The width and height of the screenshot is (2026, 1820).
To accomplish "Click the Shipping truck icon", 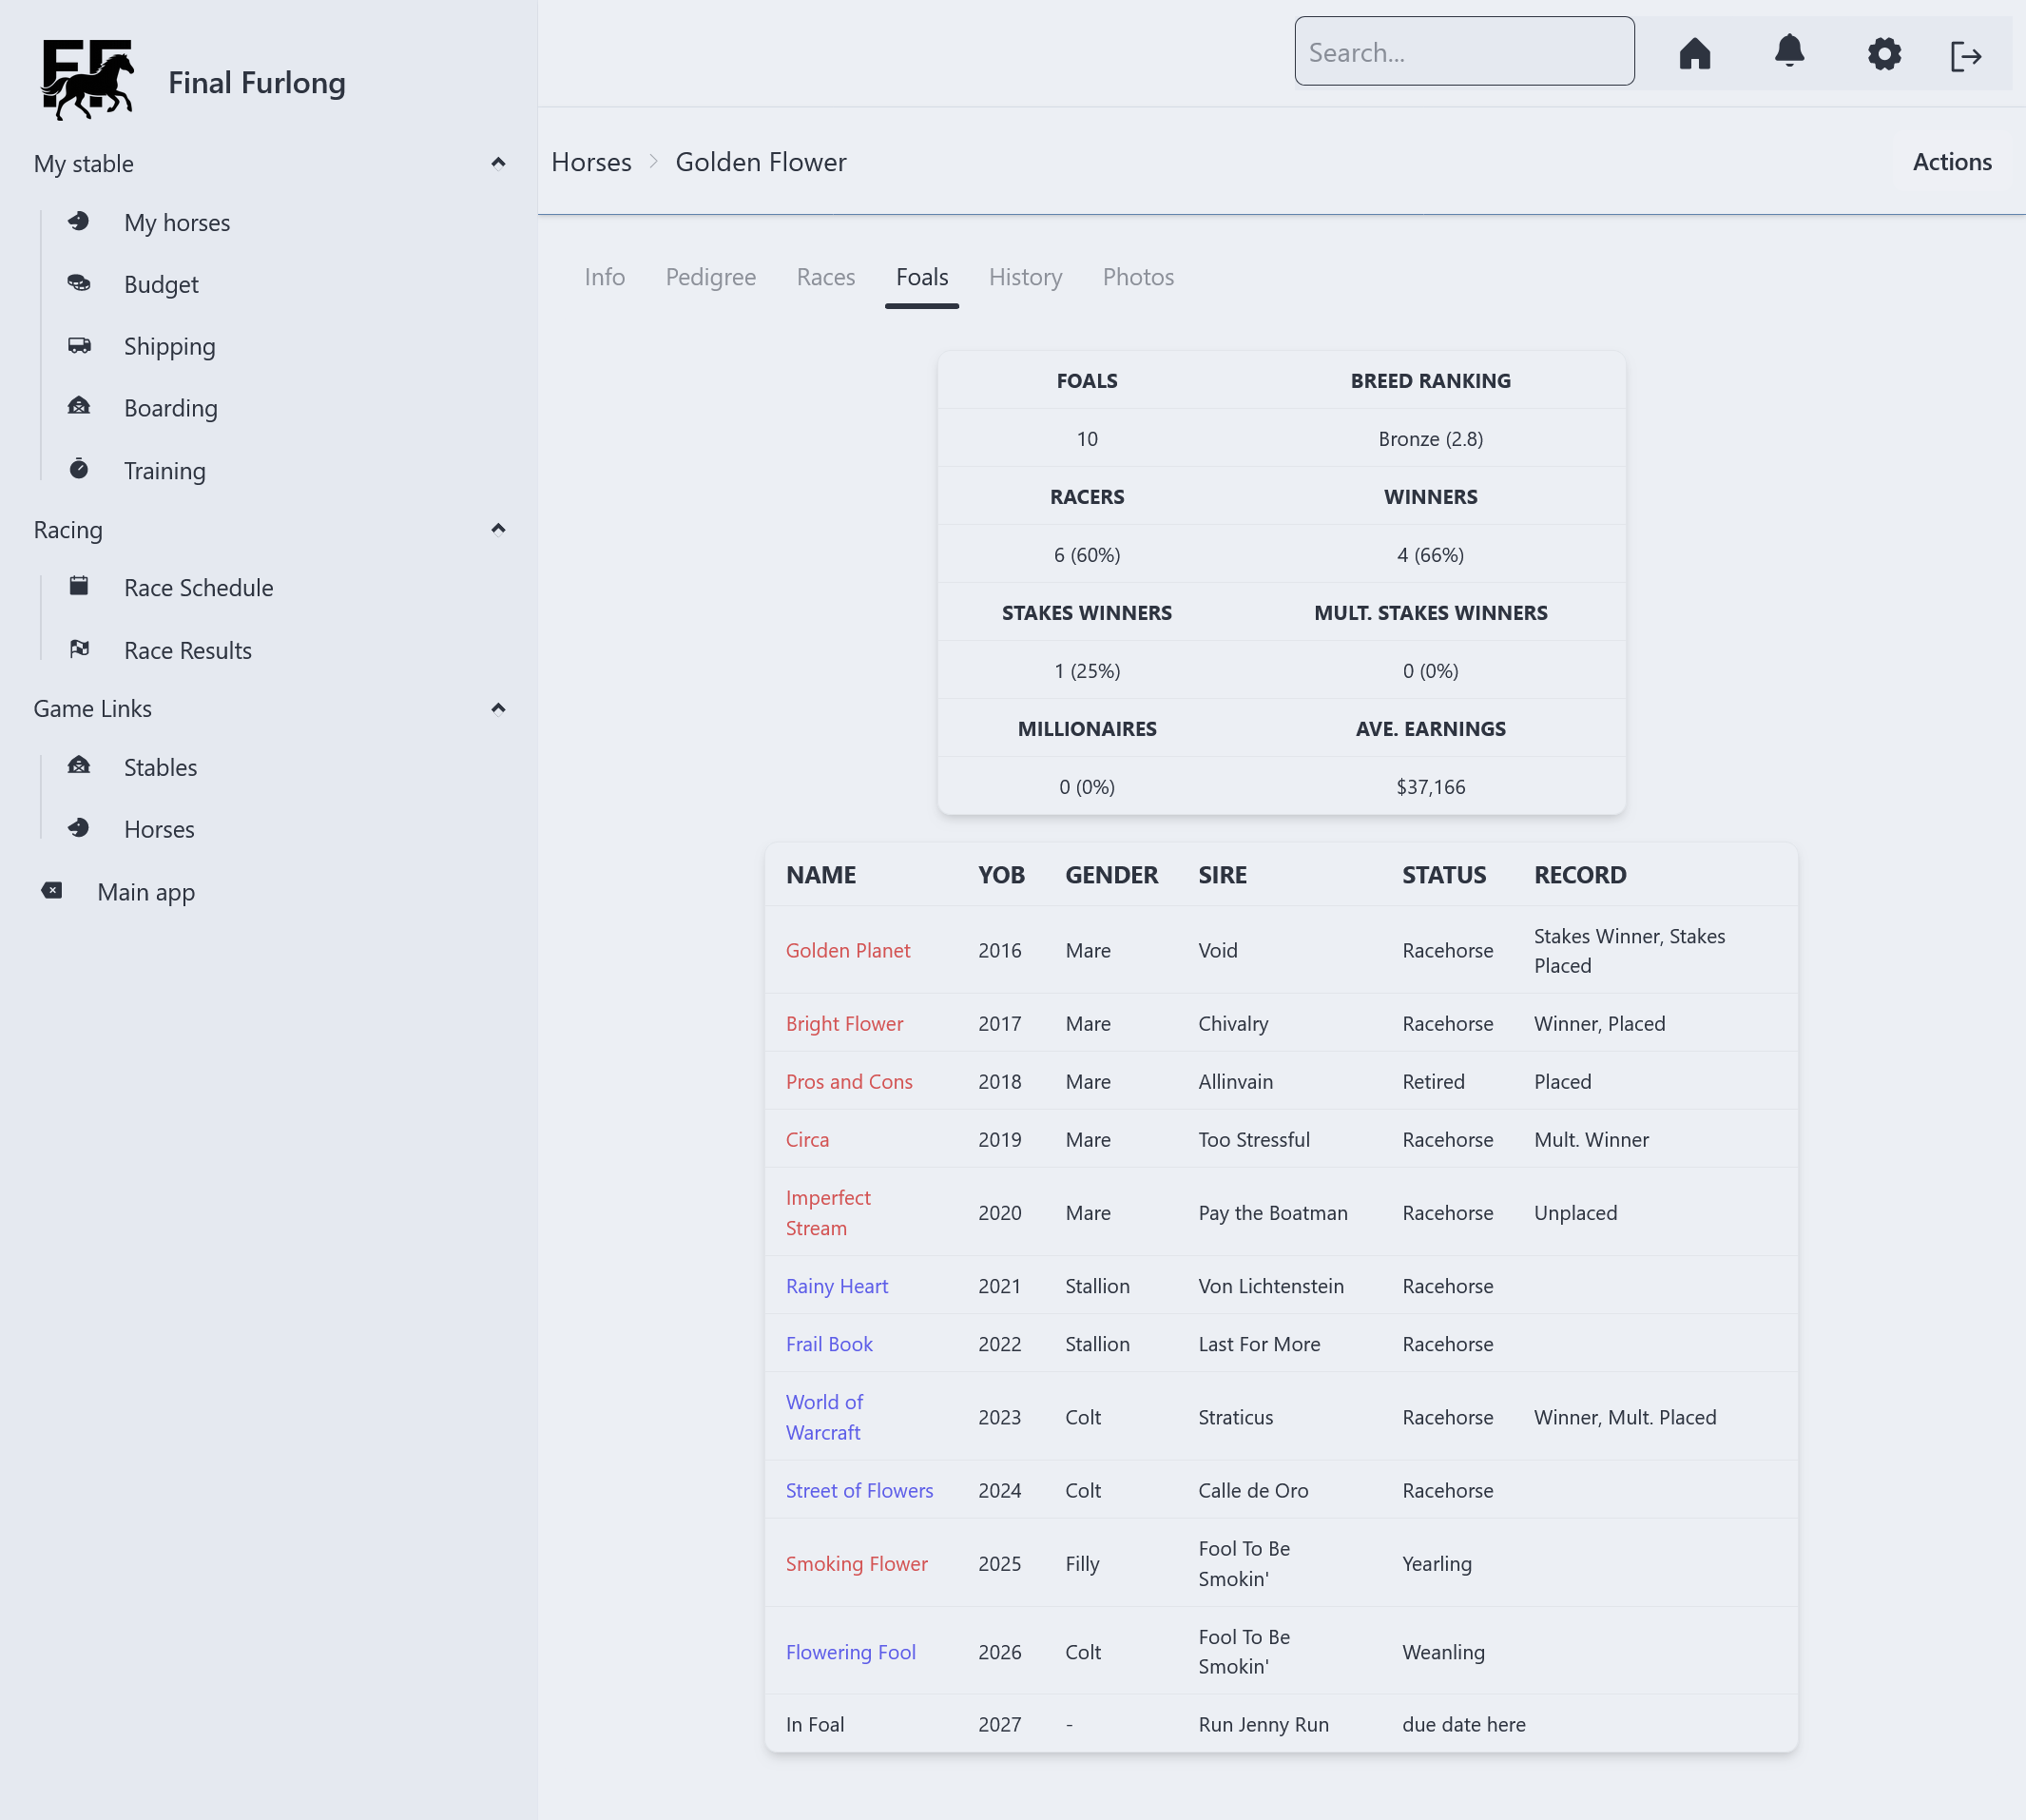I will click(79, 345).
